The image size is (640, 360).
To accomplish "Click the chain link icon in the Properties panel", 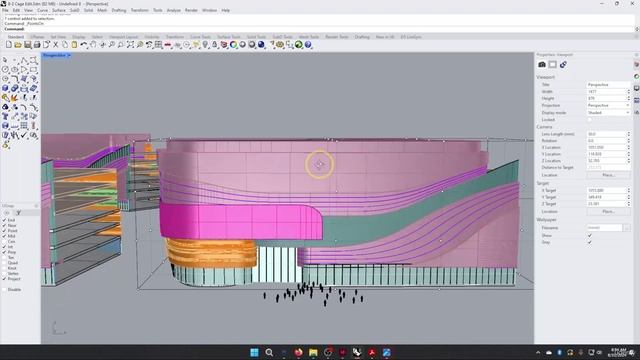I will (563, 64).
